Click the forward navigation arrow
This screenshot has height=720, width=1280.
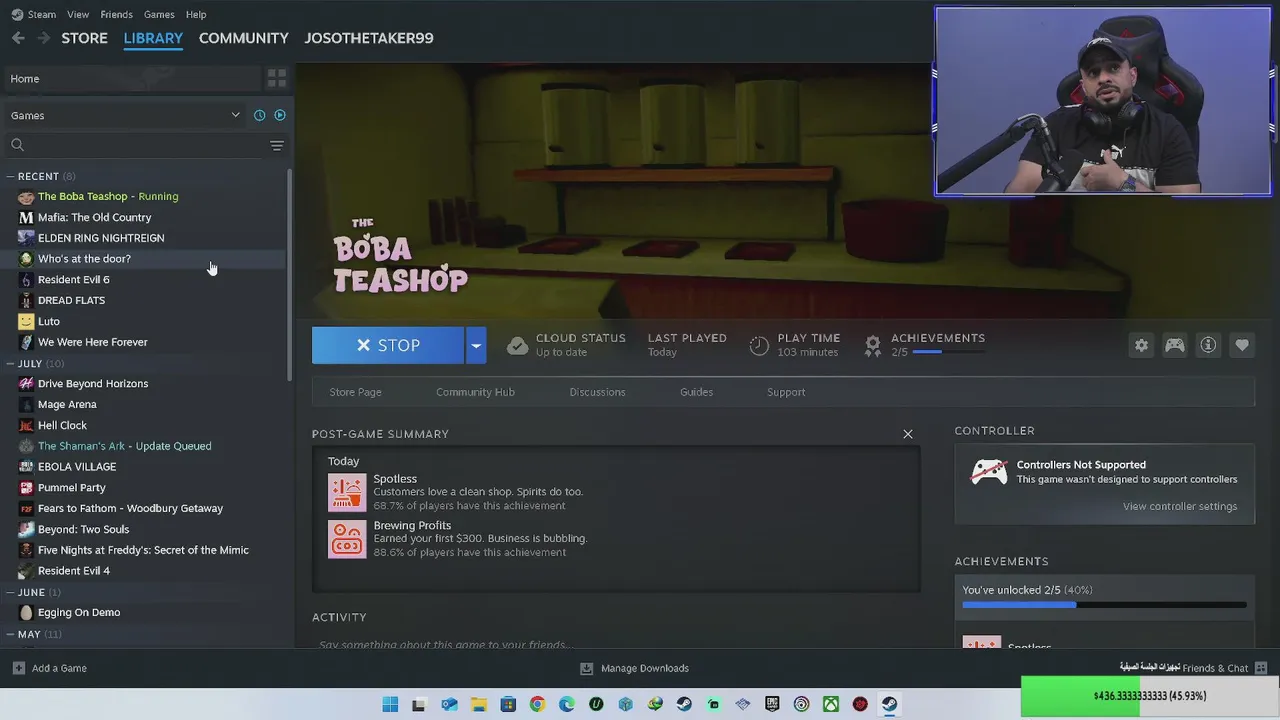43,38
